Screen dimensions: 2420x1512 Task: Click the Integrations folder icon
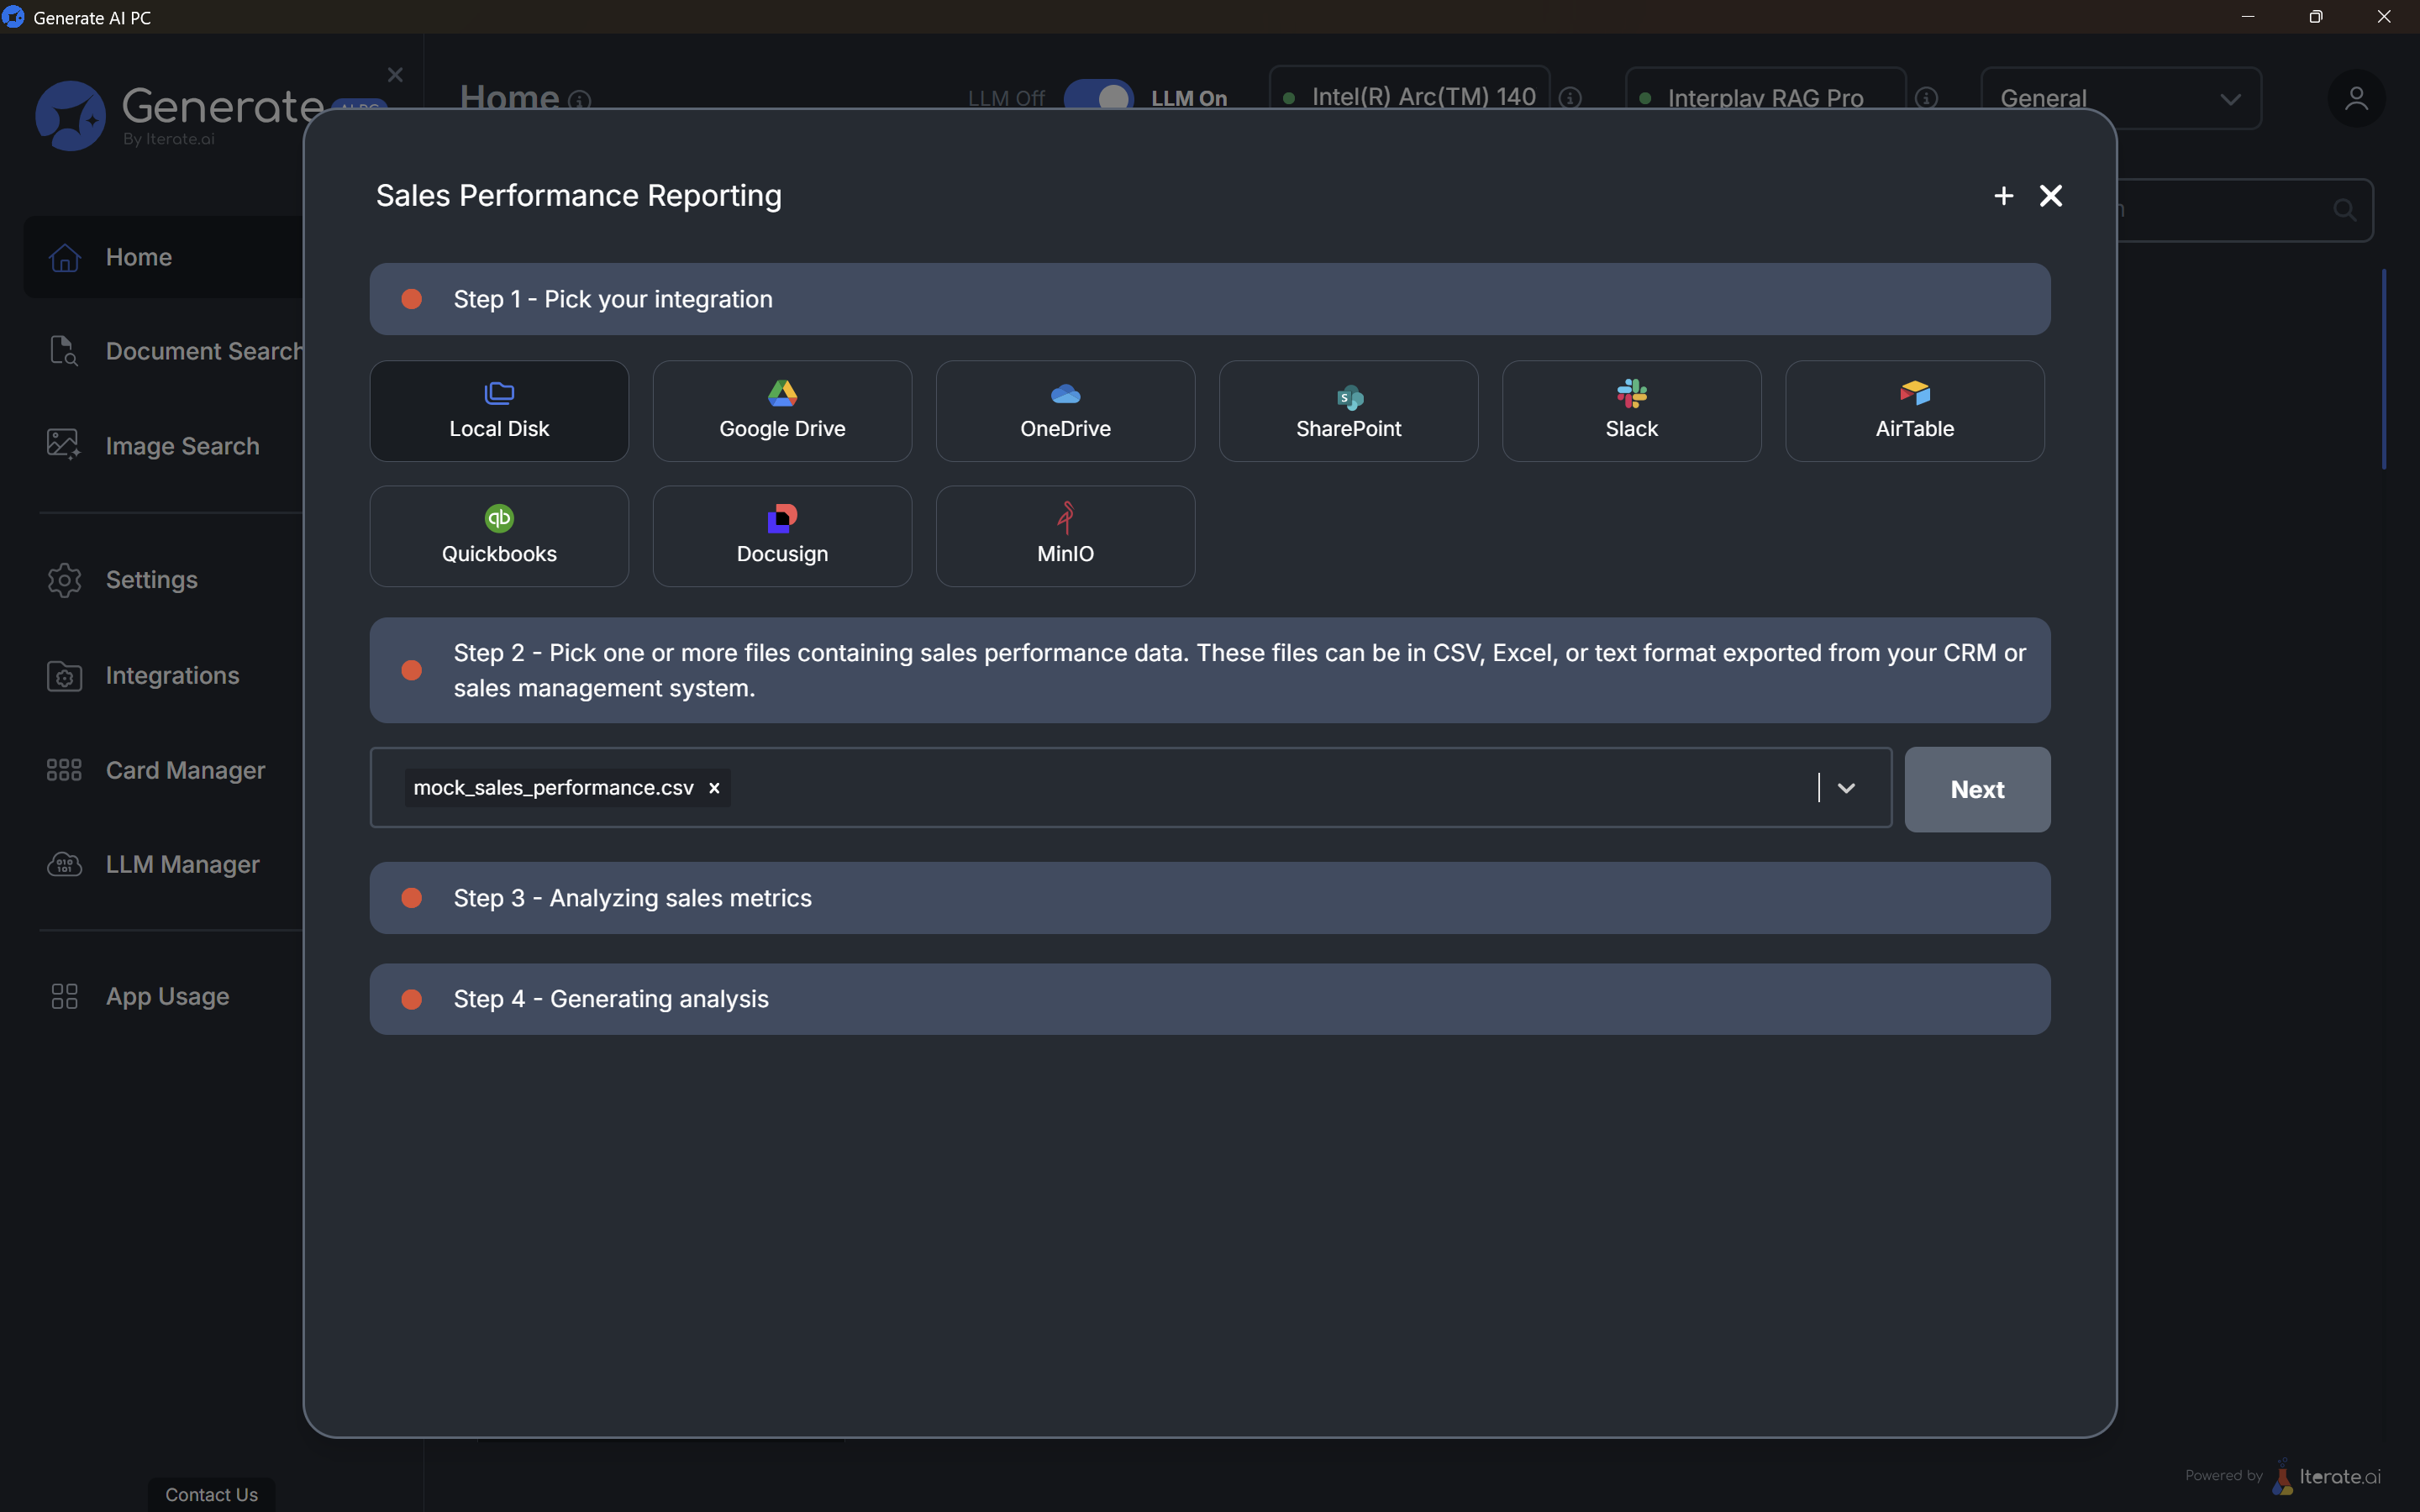point(64,676)
